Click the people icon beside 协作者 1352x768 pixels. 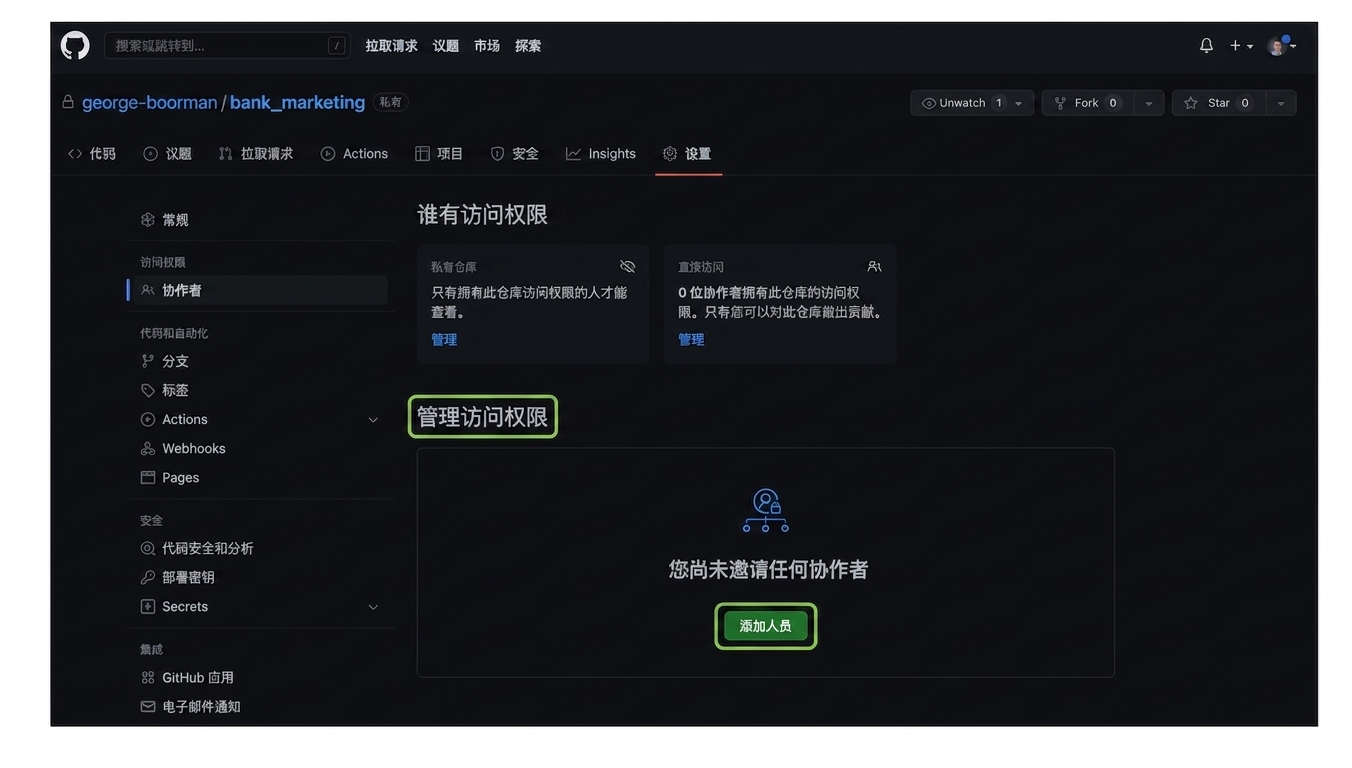tap(148, 290)
